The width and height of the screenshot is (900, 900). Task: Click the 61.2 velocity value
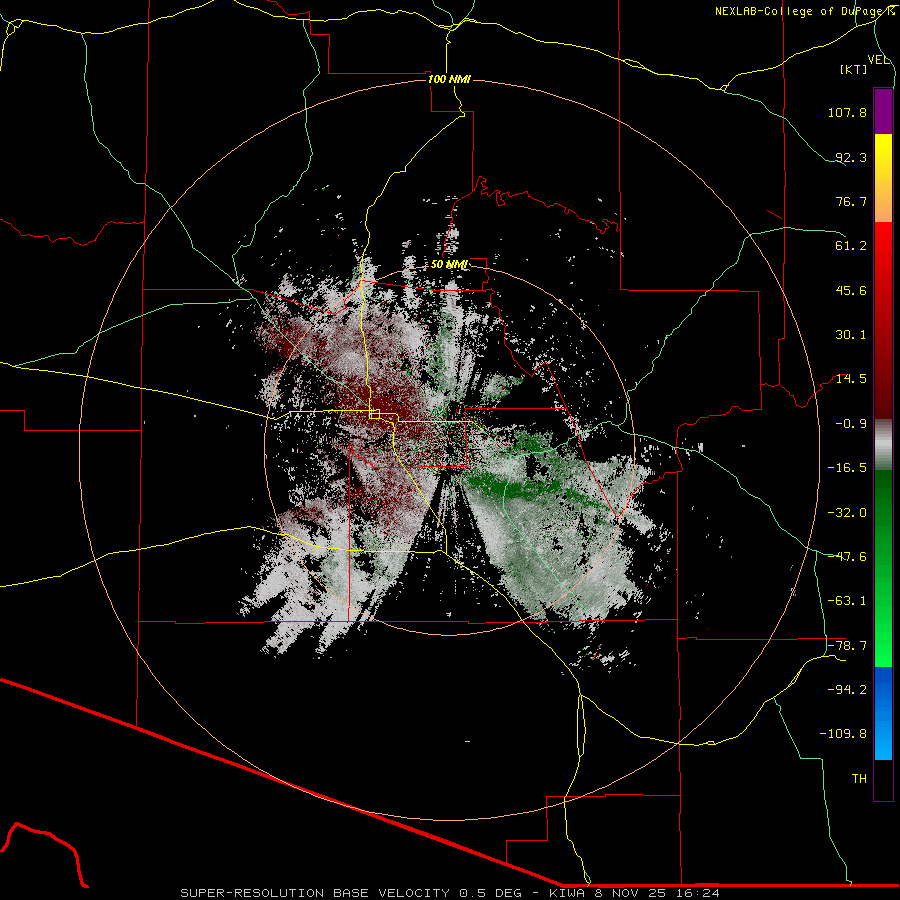pos(851,246)
